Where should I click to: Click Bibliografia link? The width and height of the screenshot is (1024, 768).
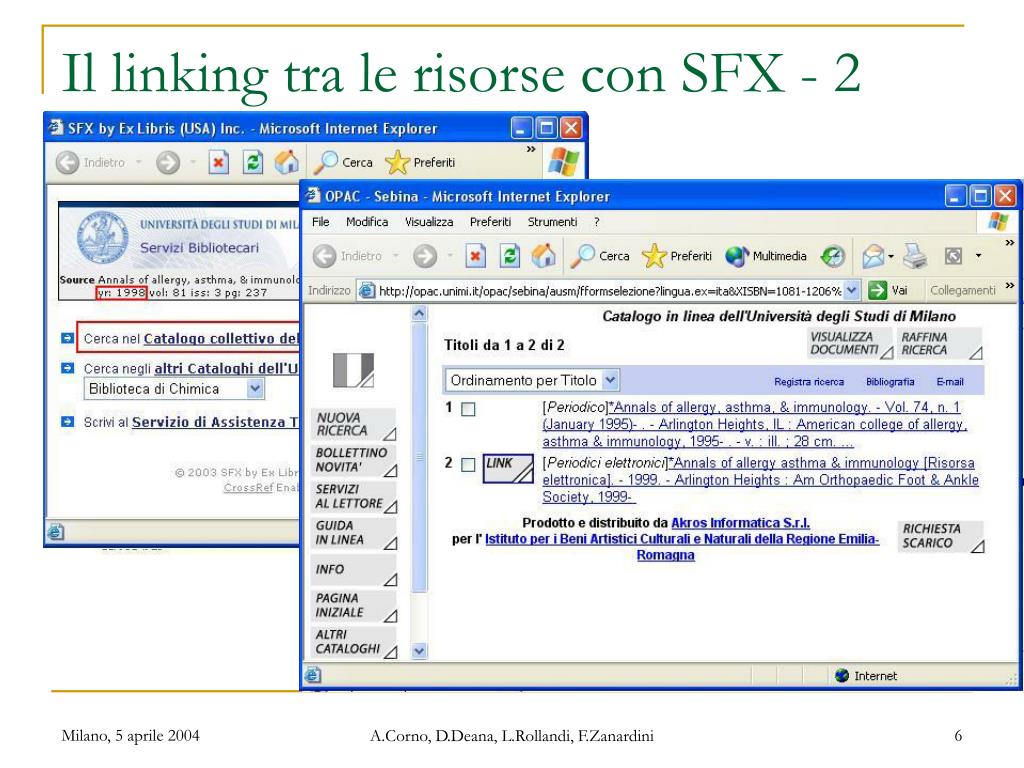890,381
